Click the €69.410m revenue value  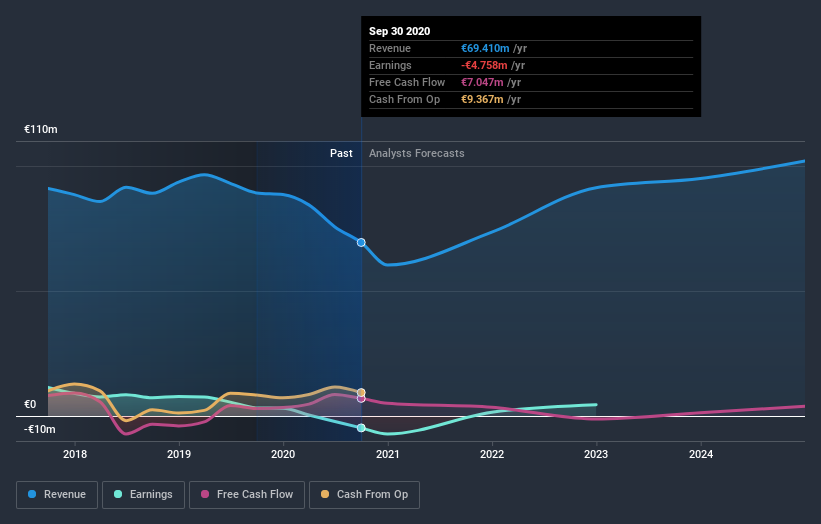pos(485,48)
